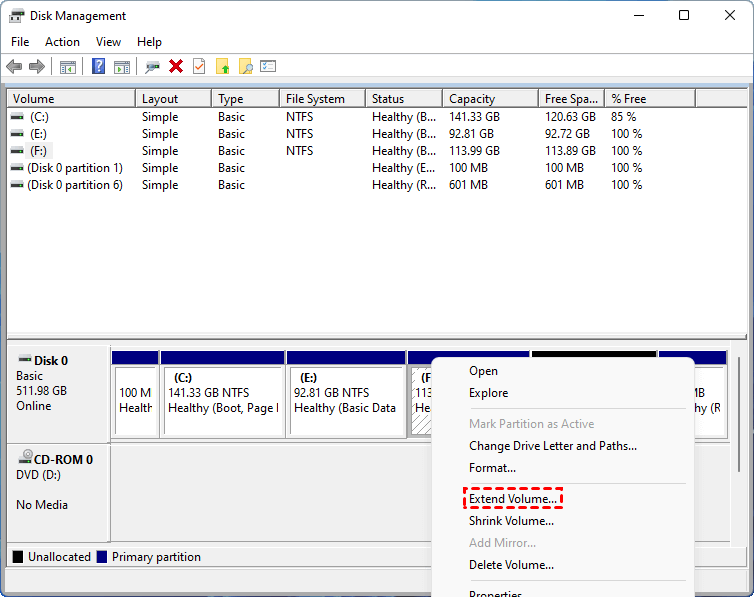Sort by the Status column header

point(404,99)
